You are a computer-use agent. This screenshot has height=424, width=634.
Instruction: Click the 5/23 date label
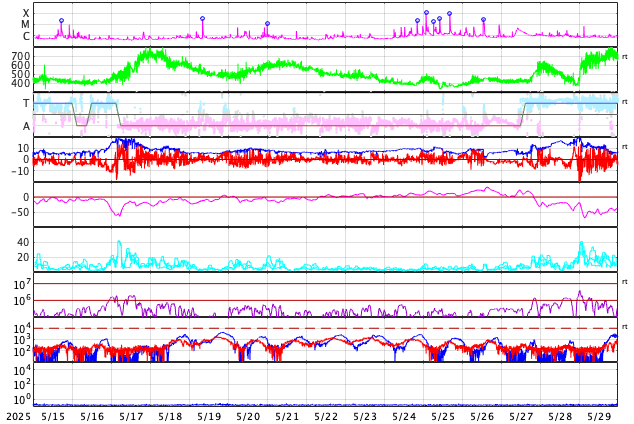(x=365, y=416)
